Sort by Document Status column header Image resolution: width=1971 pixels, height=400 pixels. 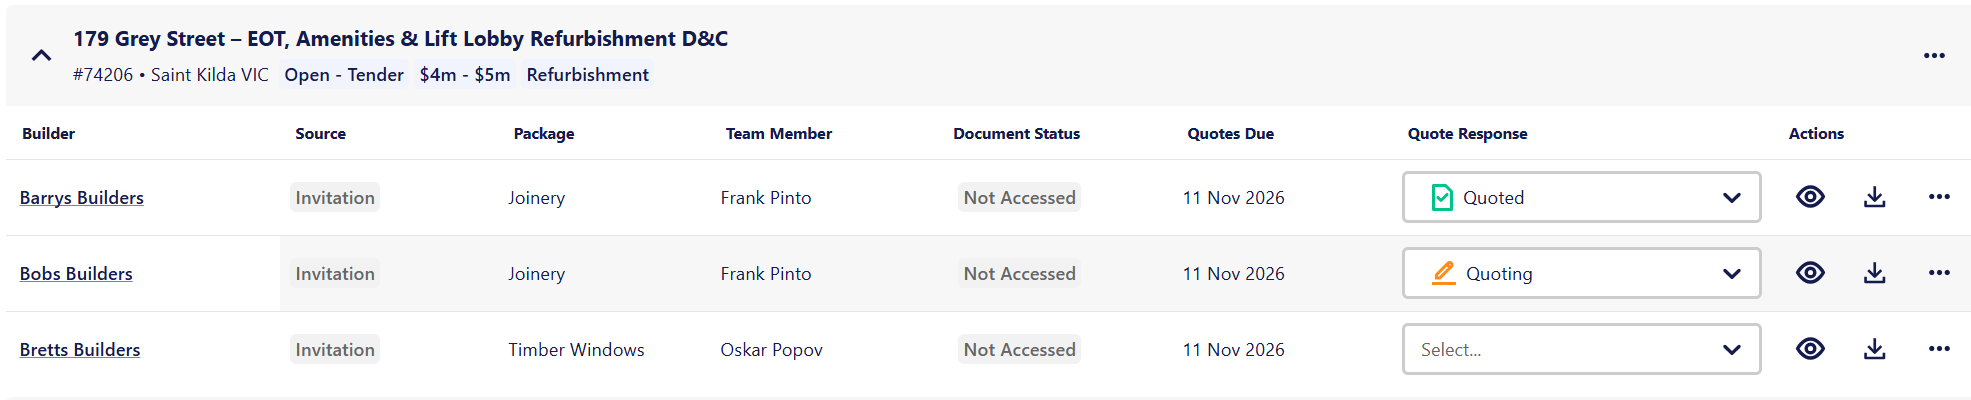(1016, 133)
